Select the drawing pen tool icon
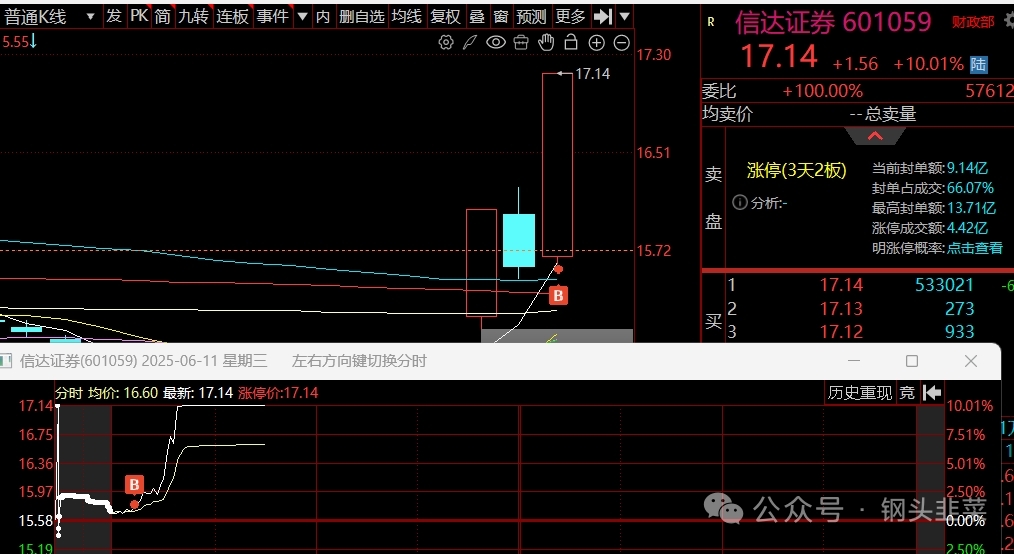 (x=470, y=43)
